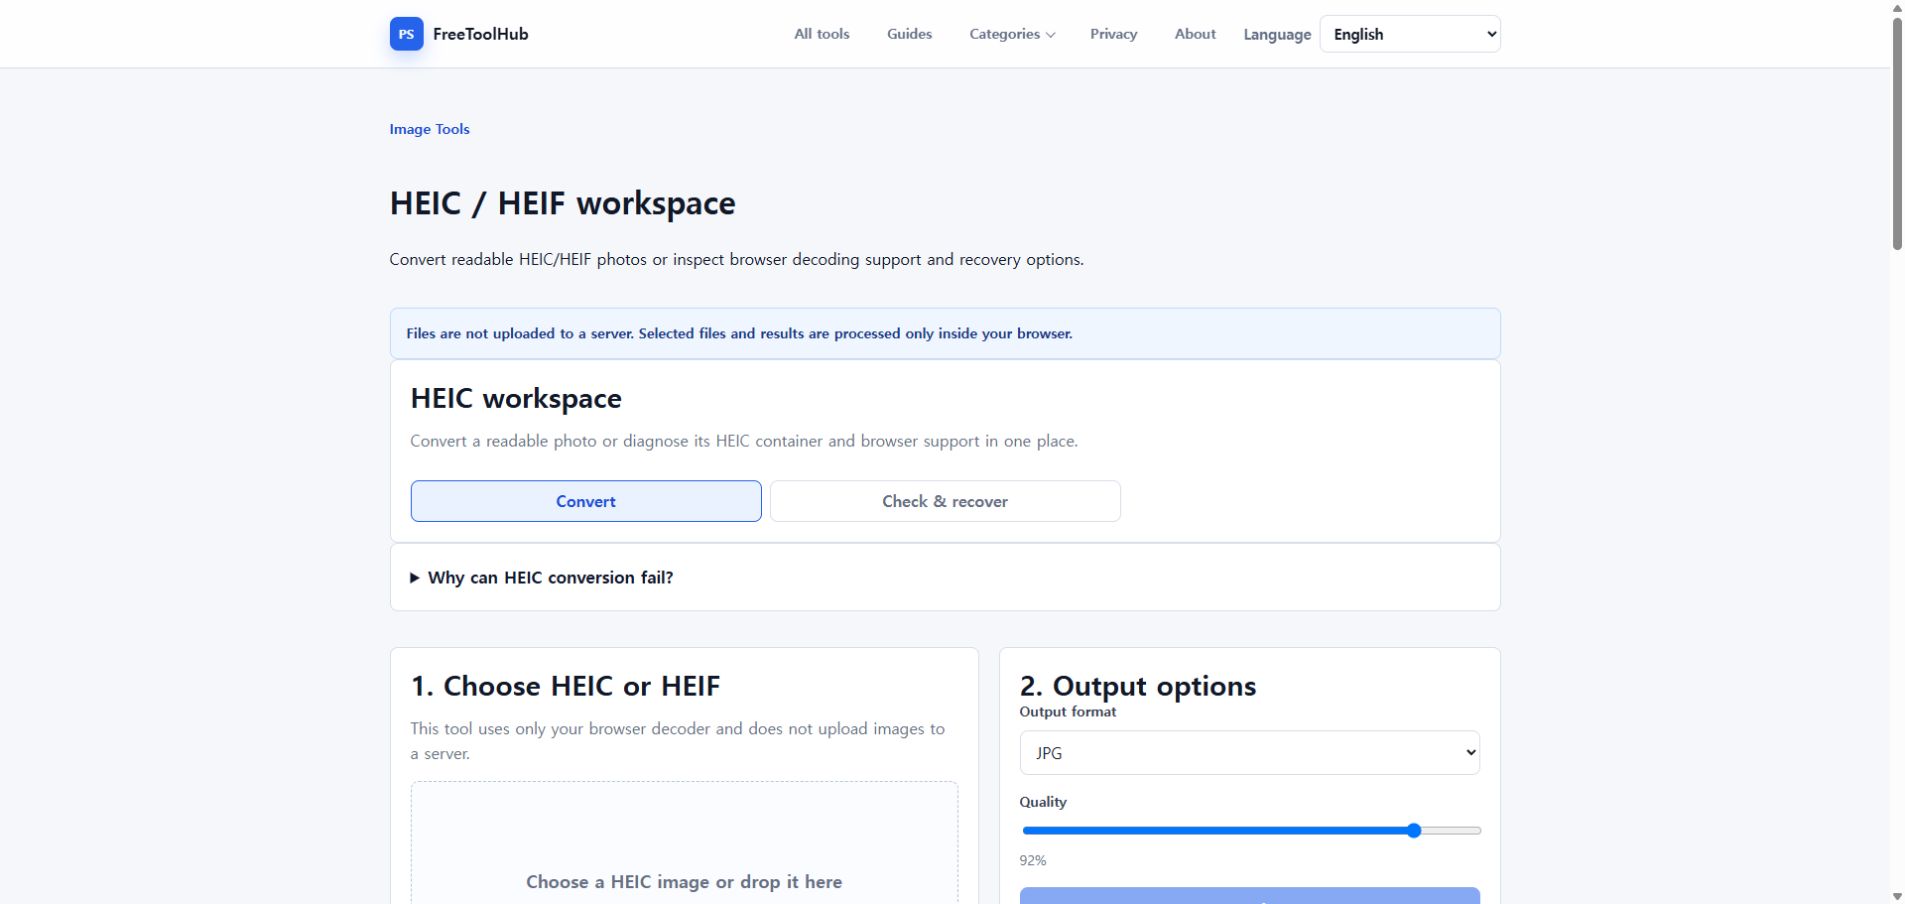Switch to Check & recover mode

click(x=945, y=501)
